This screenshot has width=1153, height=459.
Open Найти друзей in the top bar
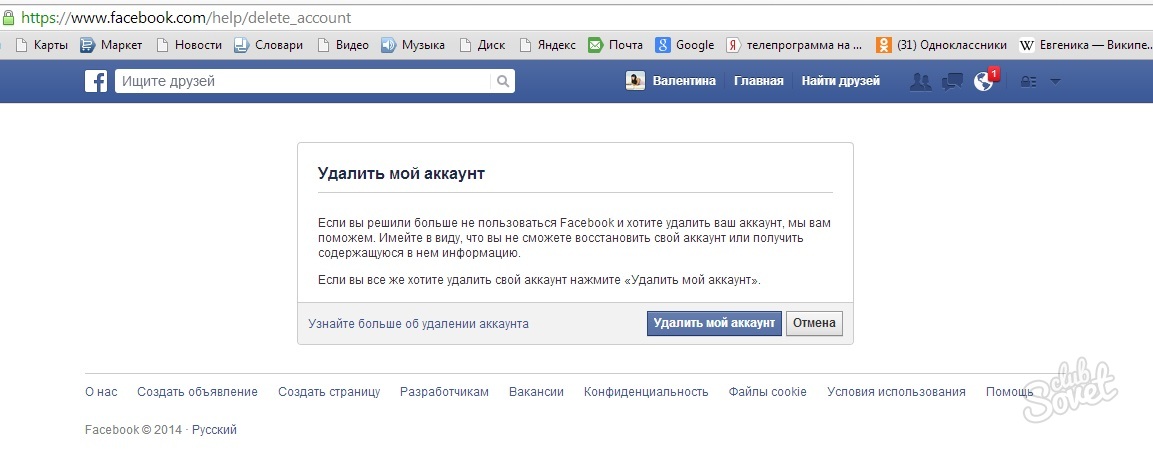click(840, 81)
